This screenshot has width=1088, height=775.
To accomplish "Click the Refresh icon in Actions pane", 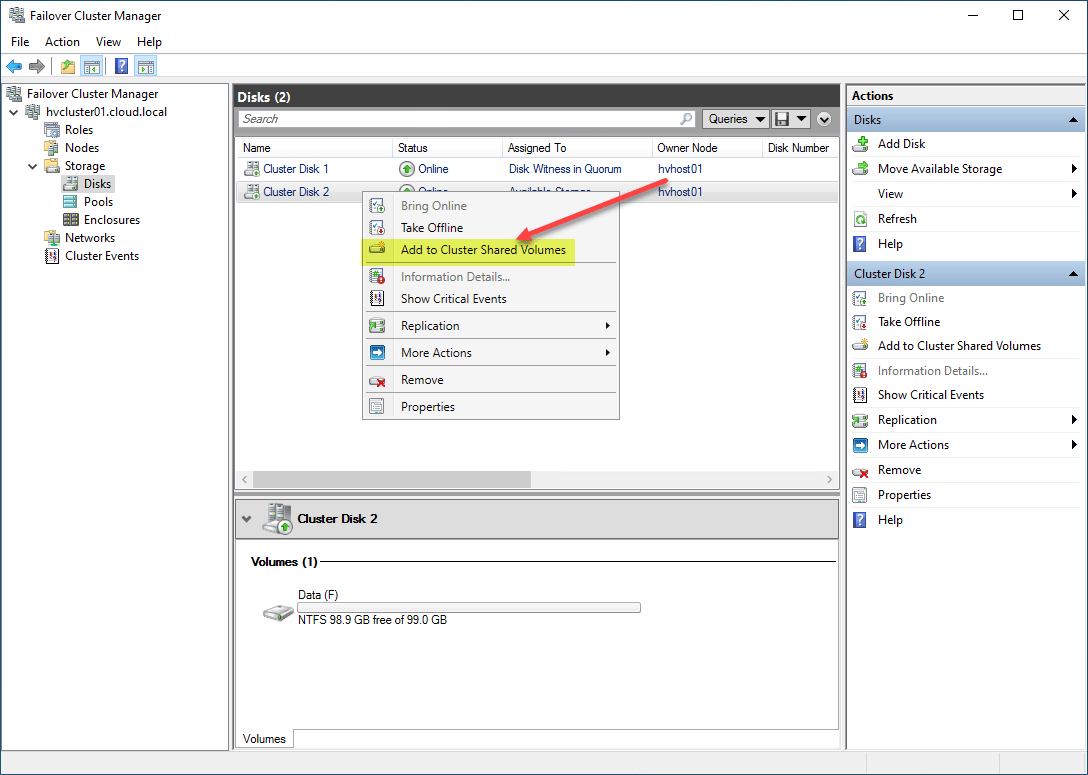I will (x=860, y=219).
